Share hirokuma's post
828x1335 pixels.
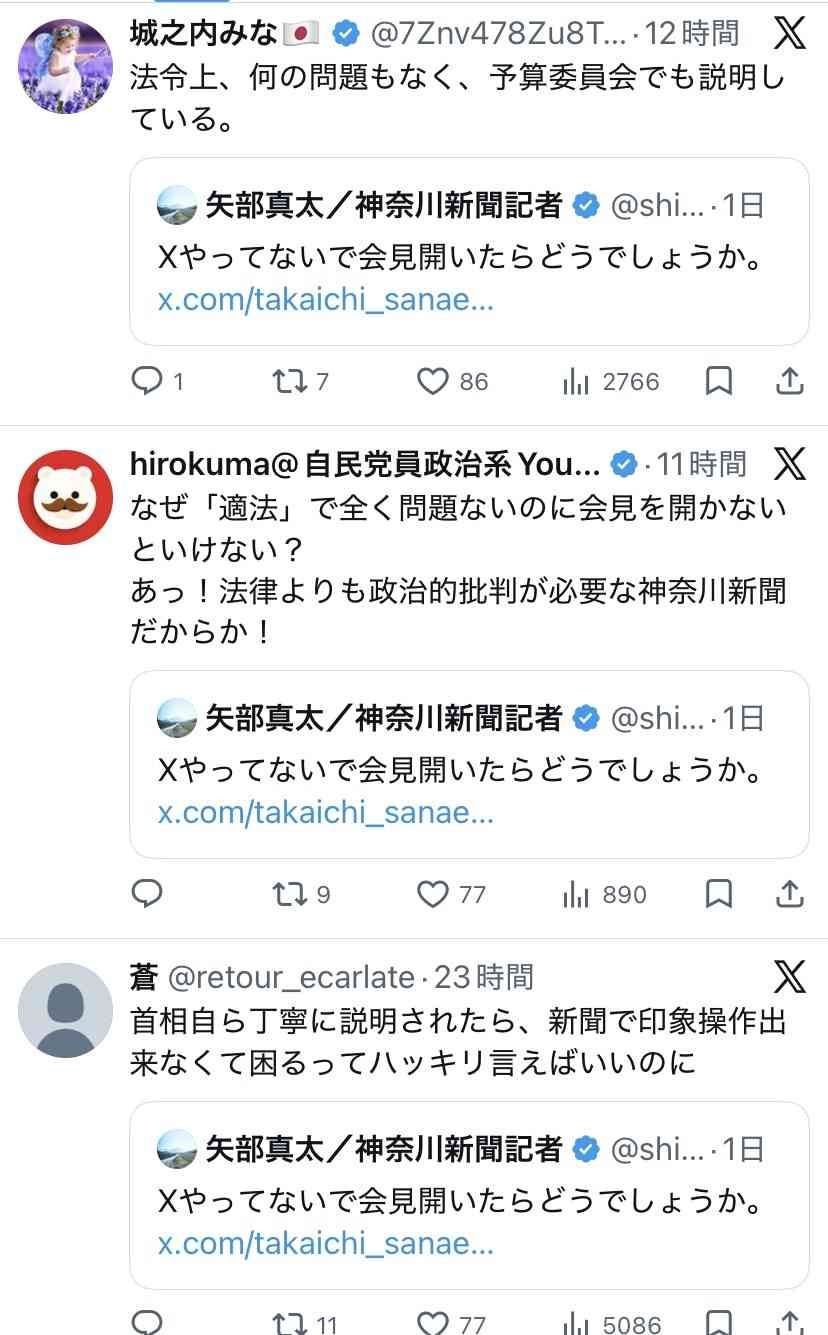789,894
